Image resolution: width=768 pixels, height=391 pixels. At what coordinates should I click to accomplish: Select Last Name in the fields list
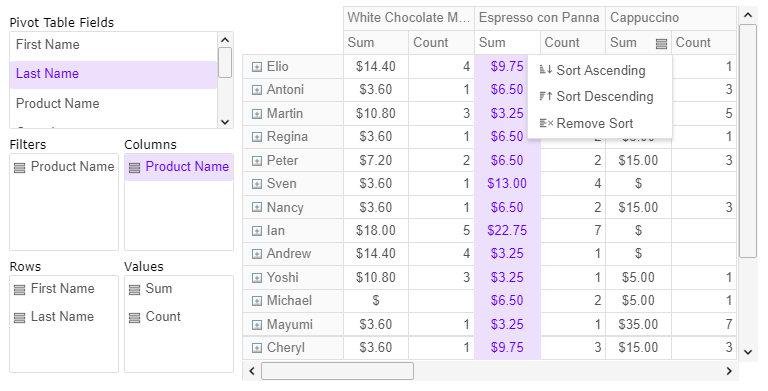(x=113, y=74)
